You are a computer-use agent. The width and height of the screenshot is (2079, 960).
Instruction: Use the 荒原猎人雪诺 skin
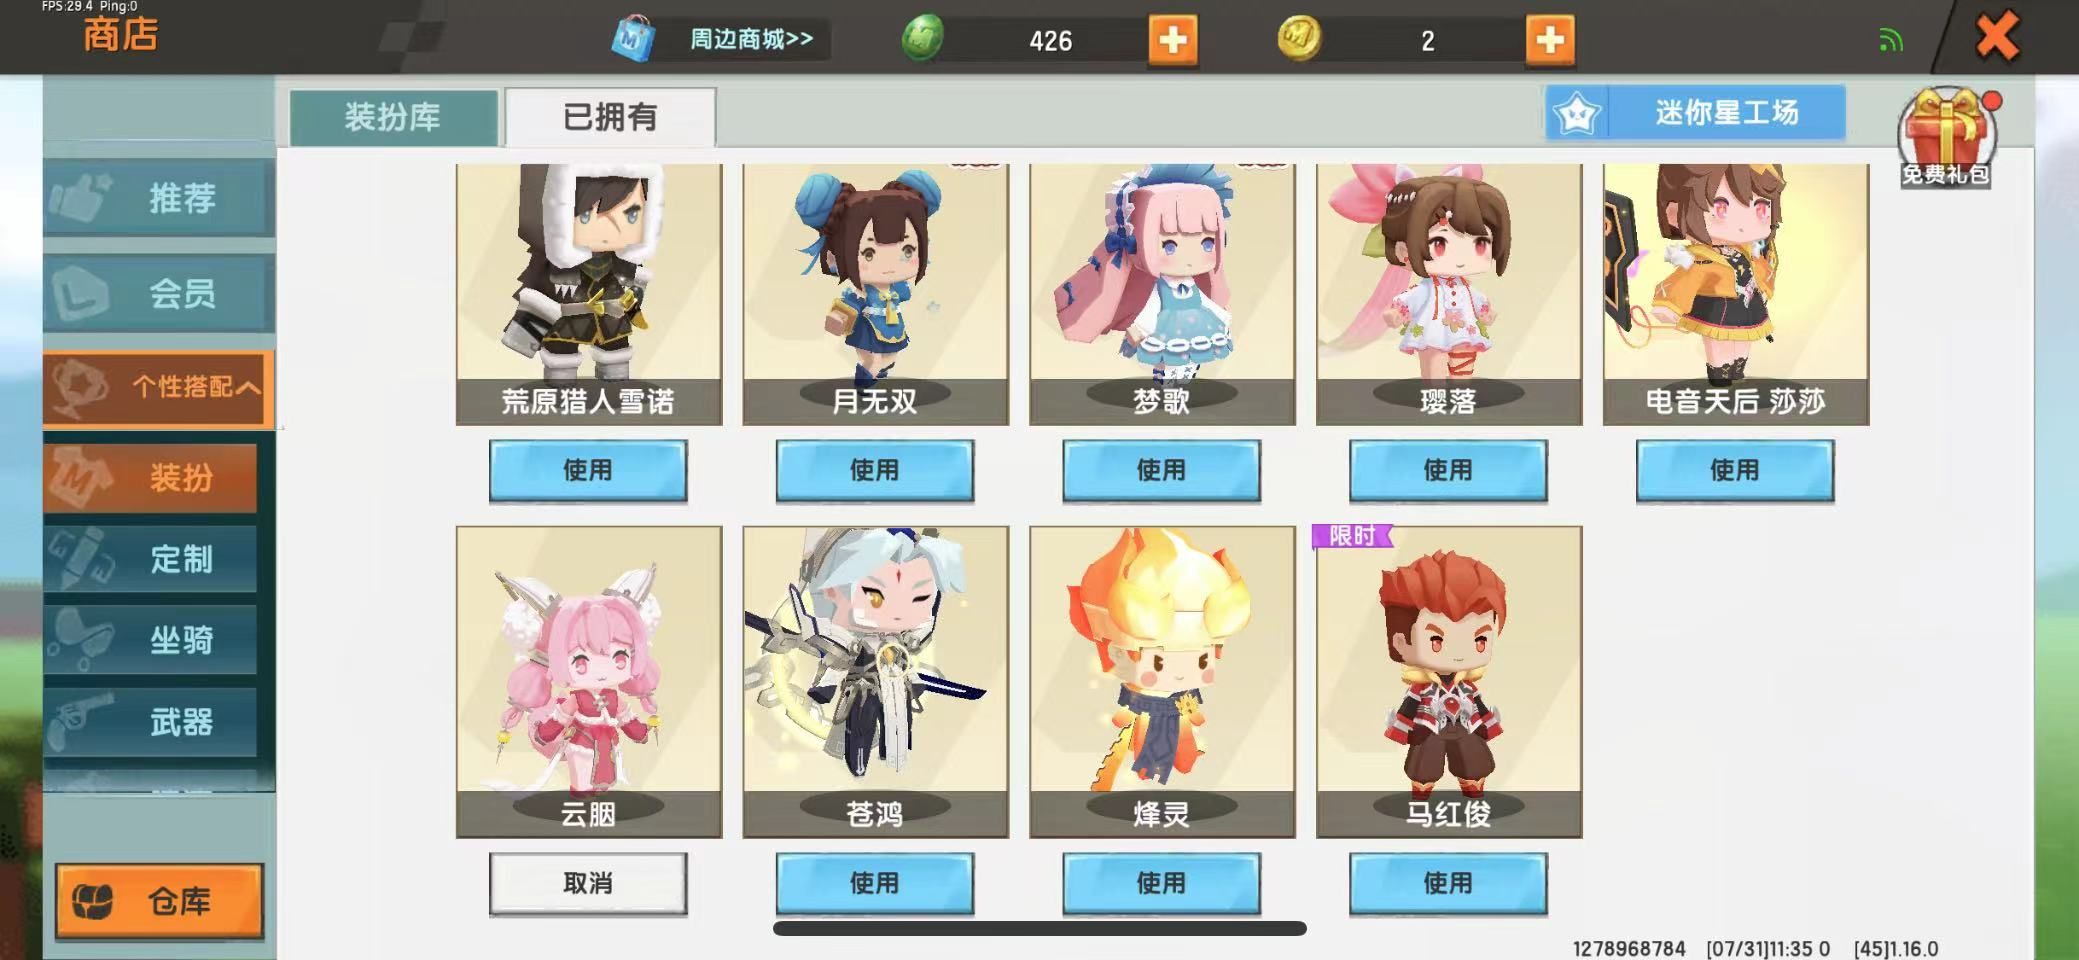coord(588,470)
